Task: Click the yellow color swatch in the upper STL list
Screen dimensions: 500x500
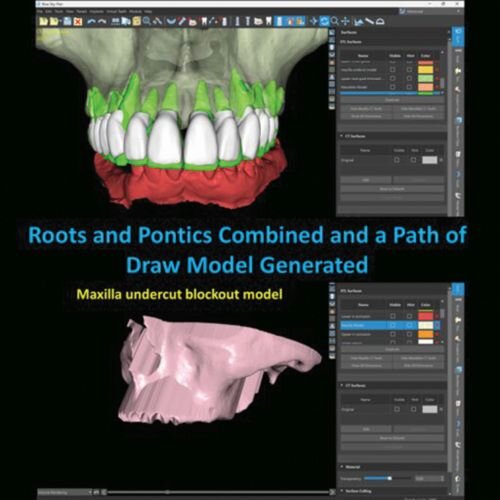Action: 426,70
